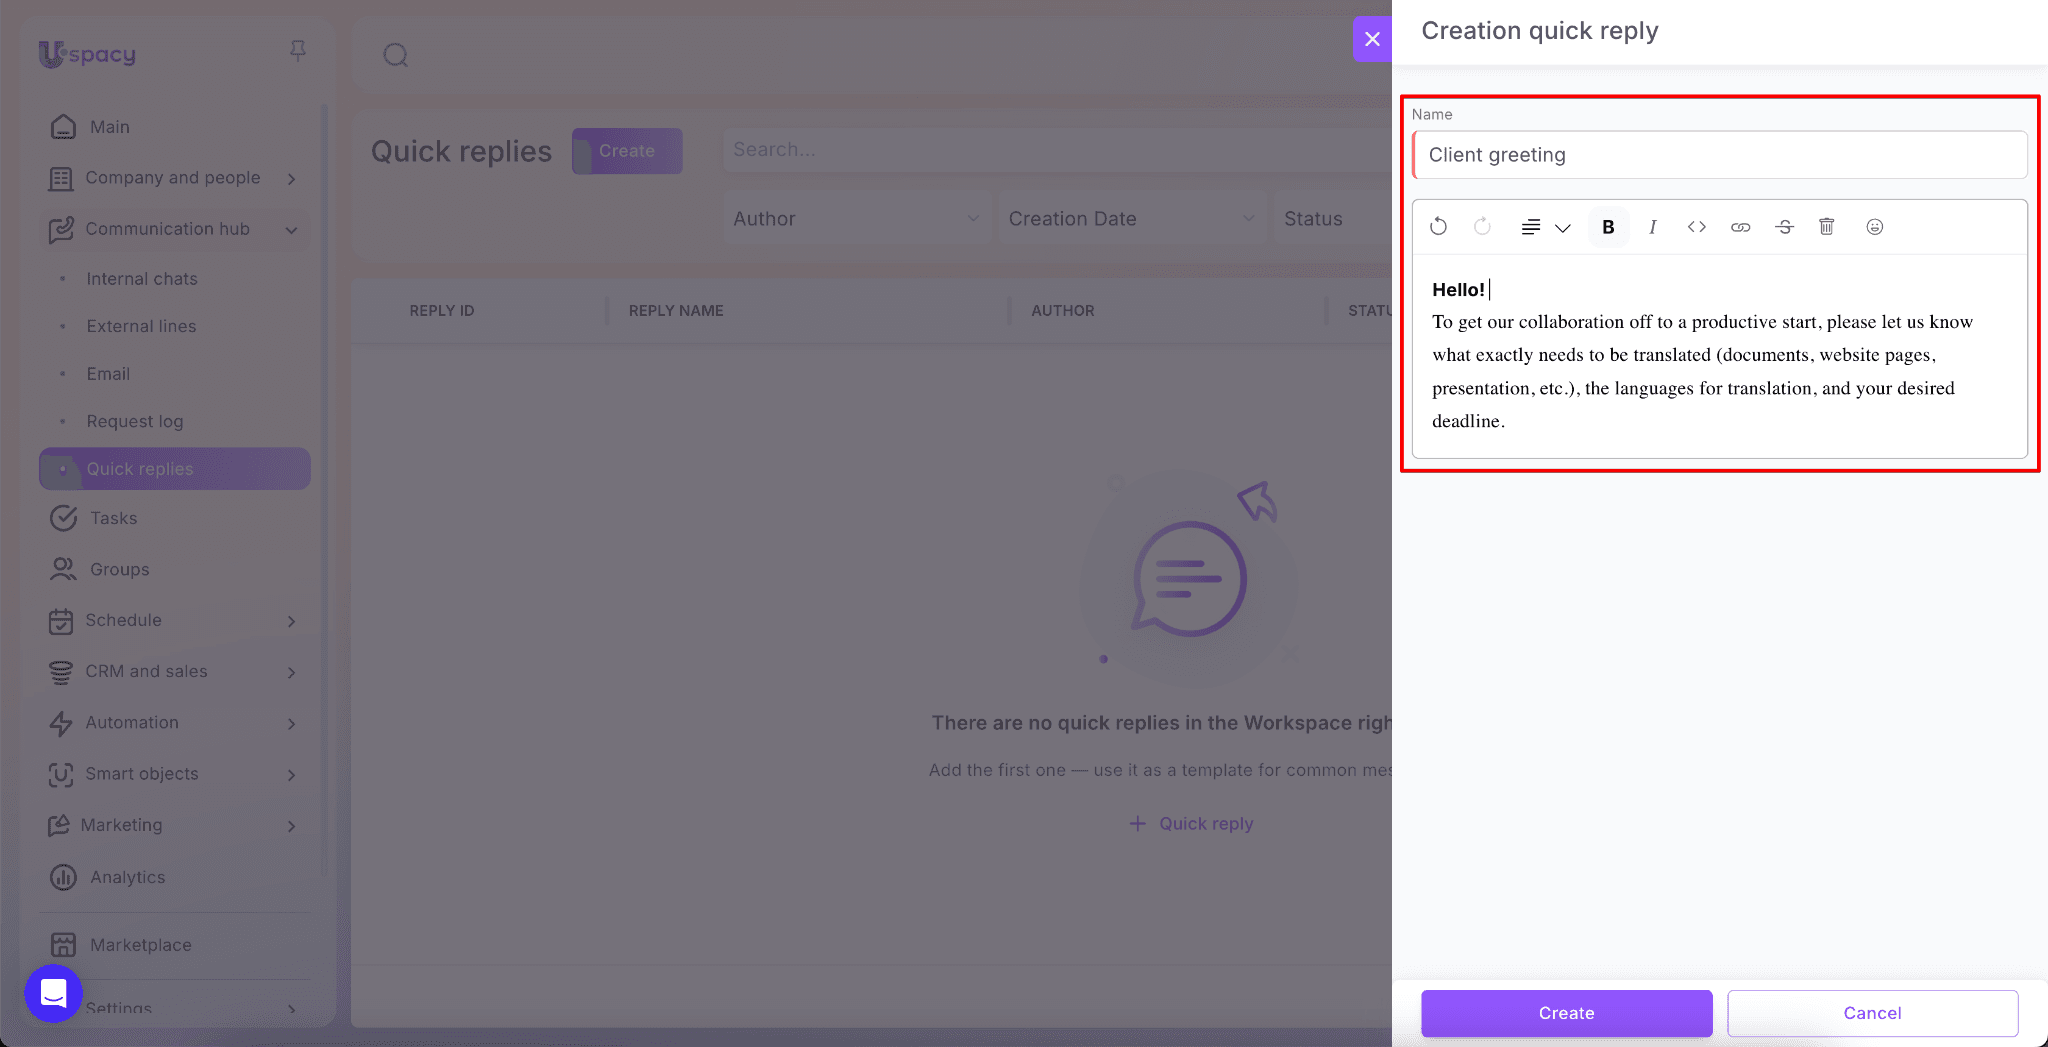The width and height of the screenshot is (2048, 1047).
Task: Click the trash icon to clear formatting
Action: click(1827, 227)
